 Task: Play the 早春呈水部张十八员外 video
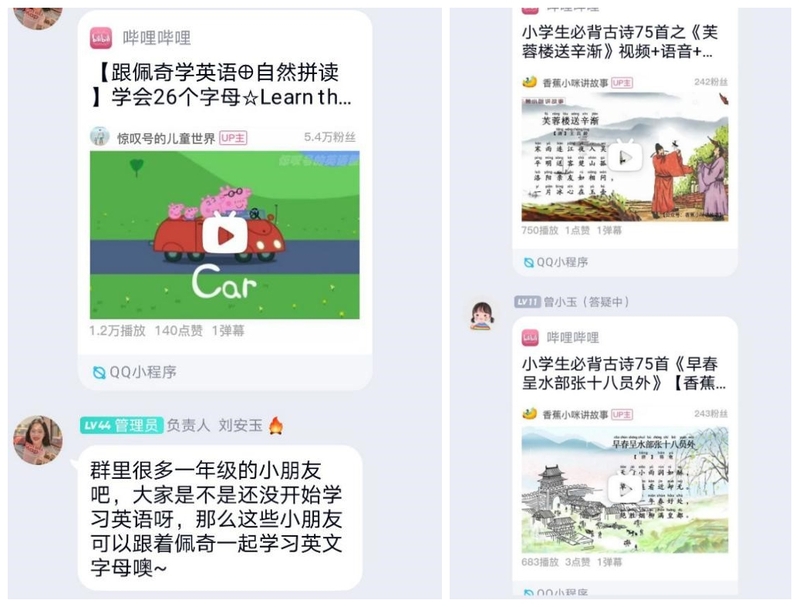pyautogui.click(x=625, y=489)
